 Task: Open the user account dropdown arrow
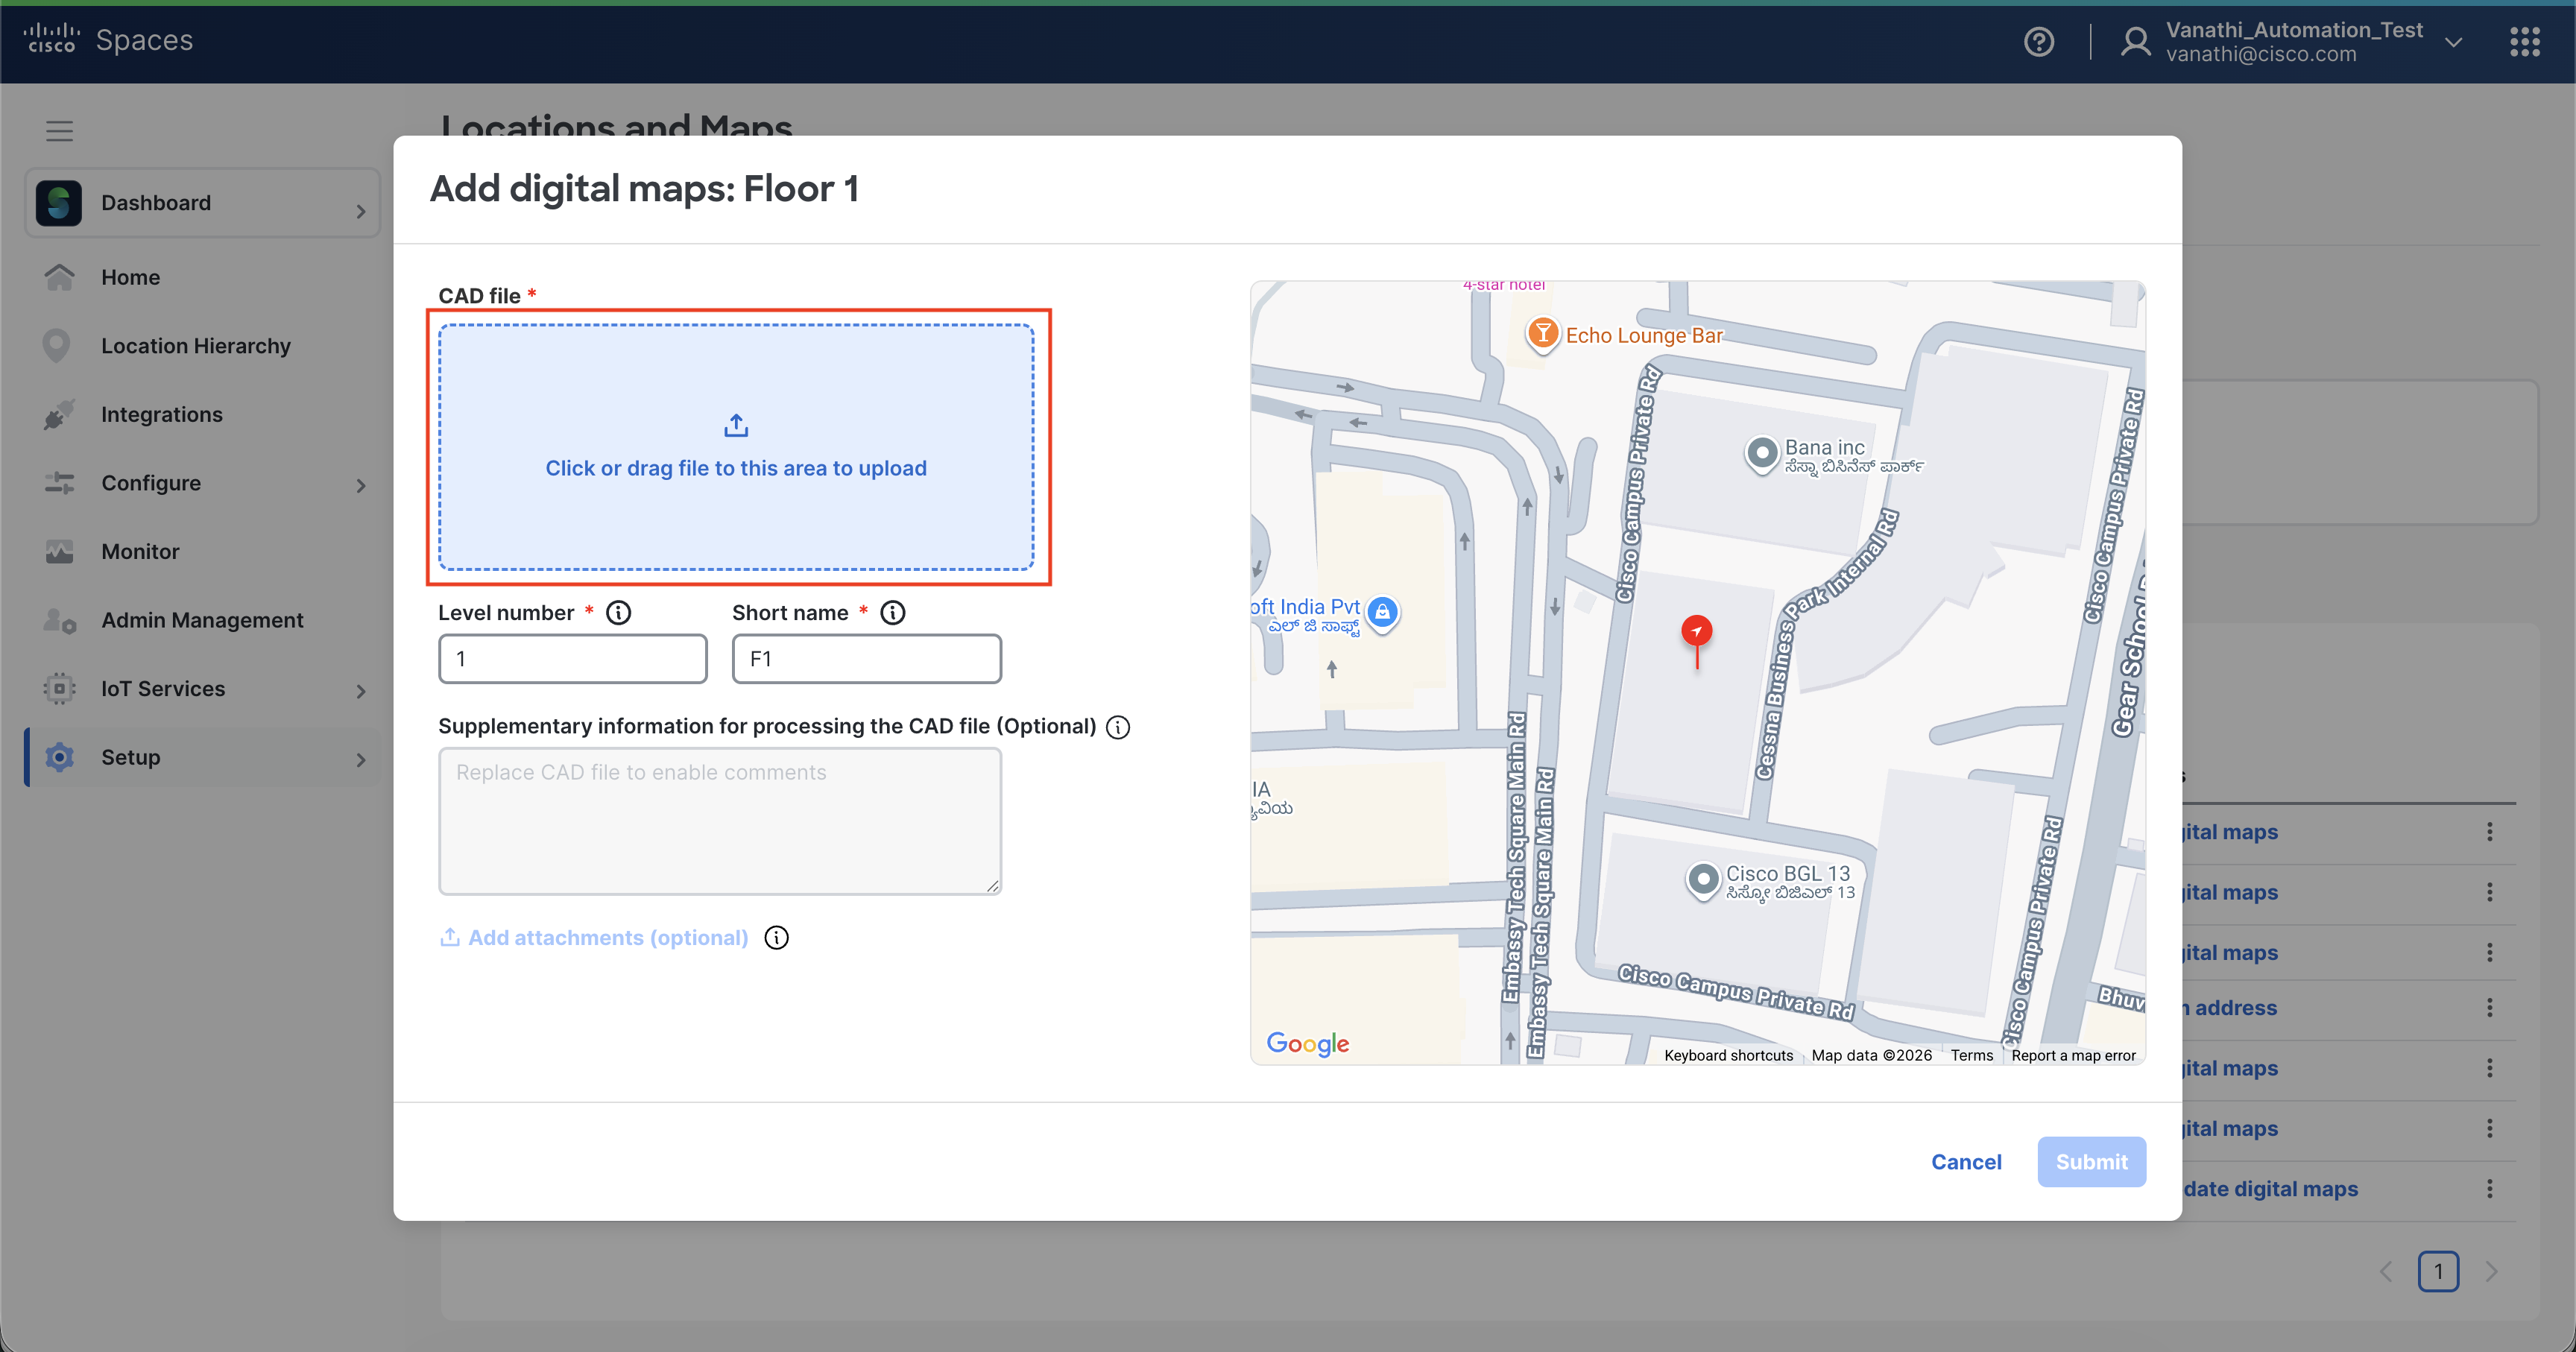point(2453,42)
